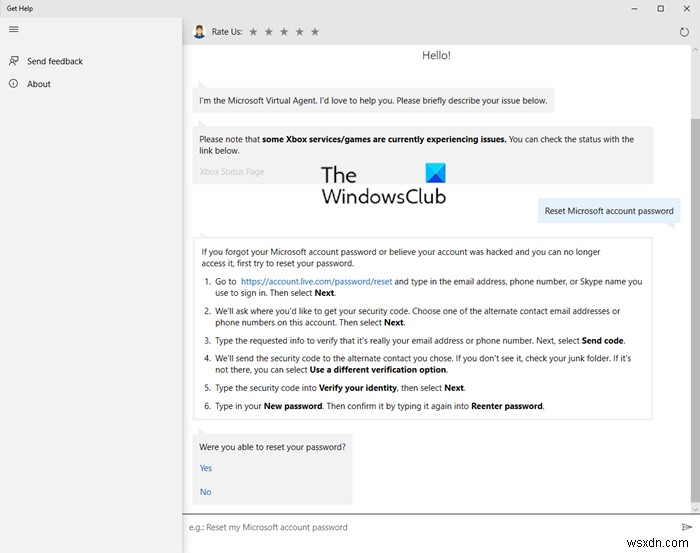Click the scrollbar down arrow
This screenshot has height=553, width=700.
pos(695,509)
